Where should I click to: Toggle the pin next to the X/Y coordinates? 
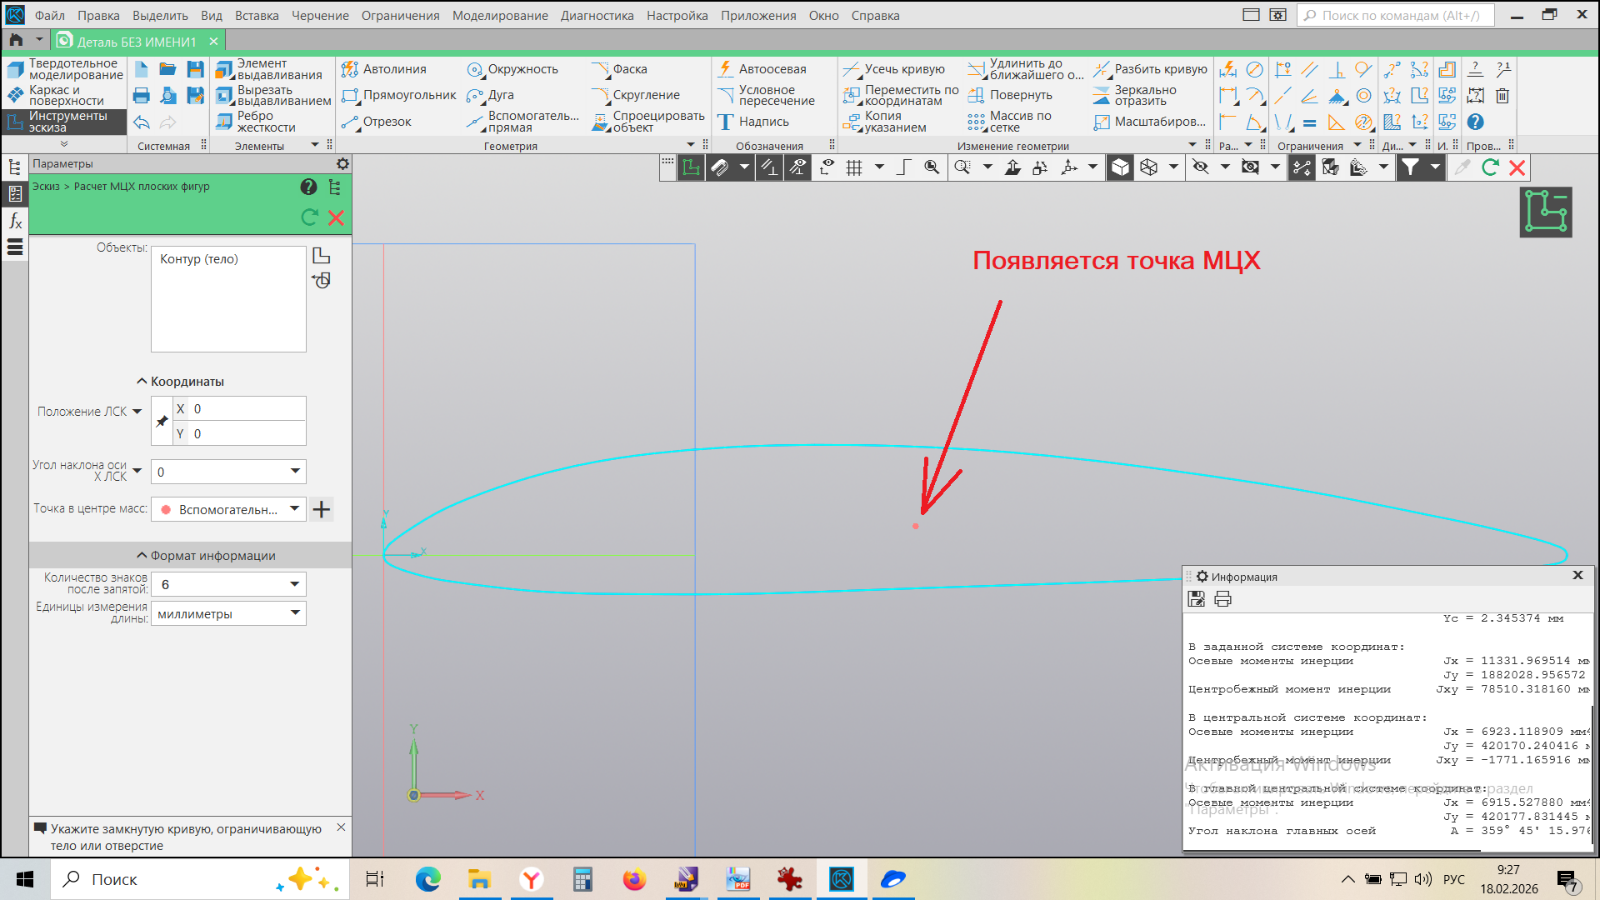click(x=162, y=421)
